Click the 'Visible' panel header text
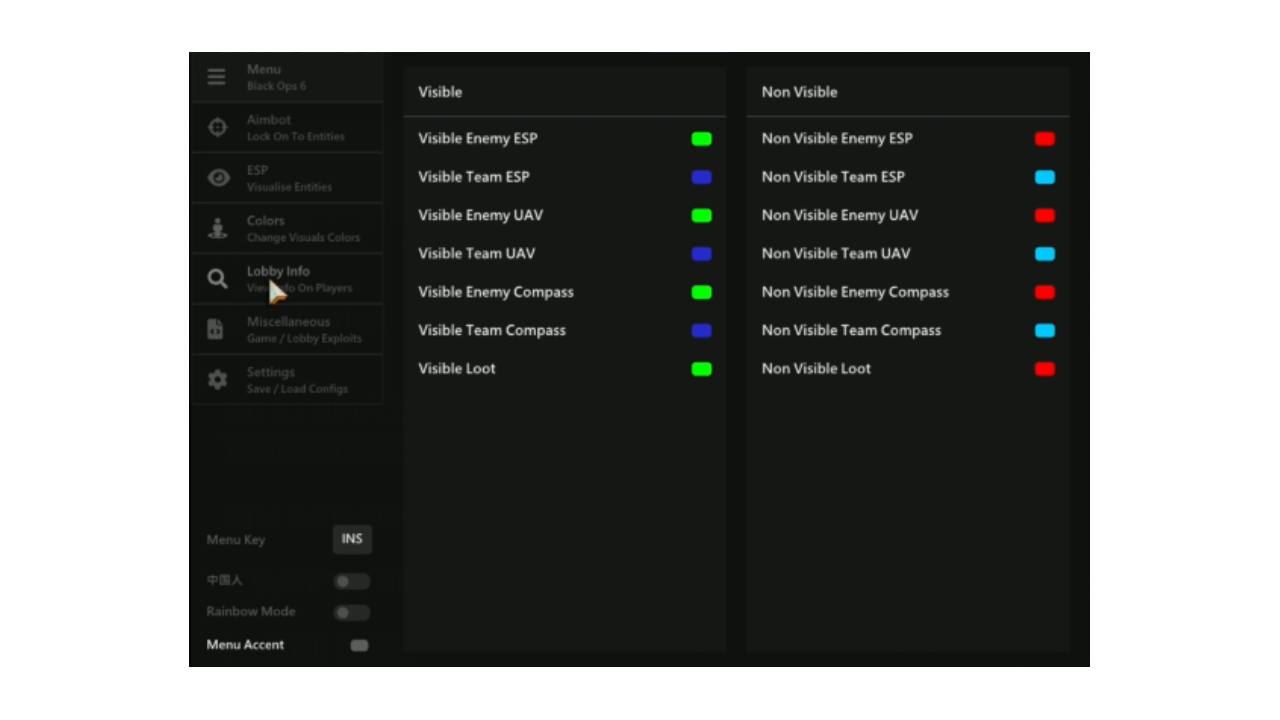 pos(440,92)
